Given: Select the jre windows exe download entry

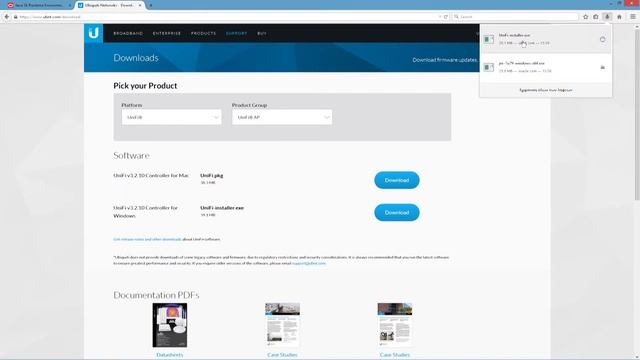Looking at the screenshot, I should click(x=546, y=67).
